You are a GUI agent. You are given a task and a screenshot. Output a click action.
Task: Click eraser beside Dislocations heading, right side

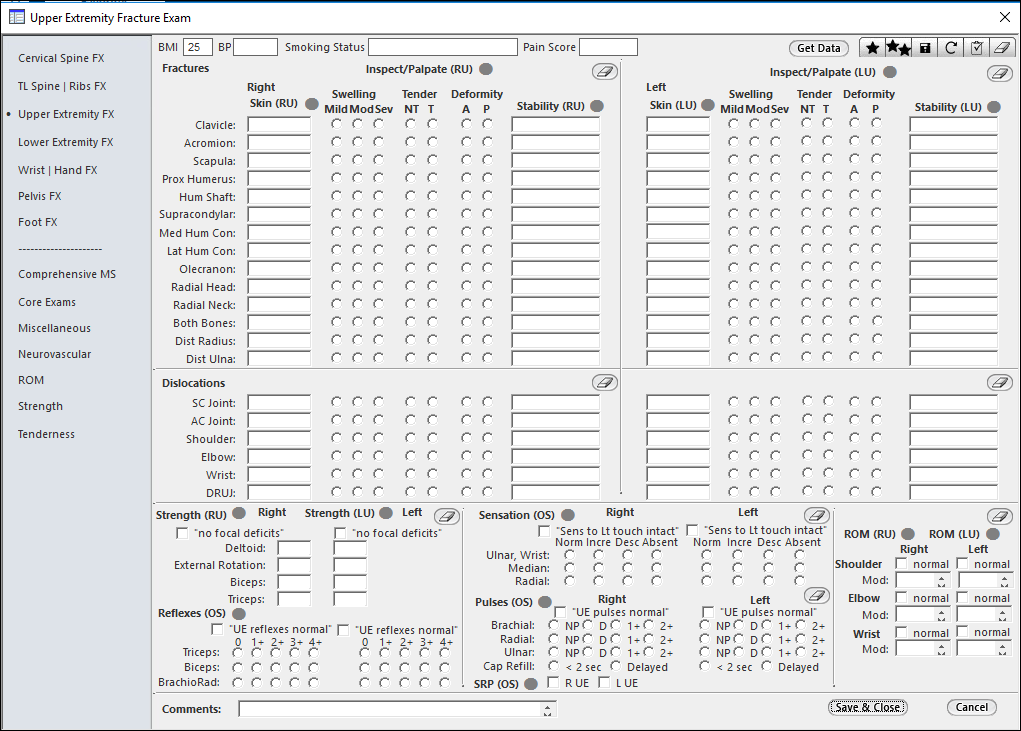(x=605, y=382)
